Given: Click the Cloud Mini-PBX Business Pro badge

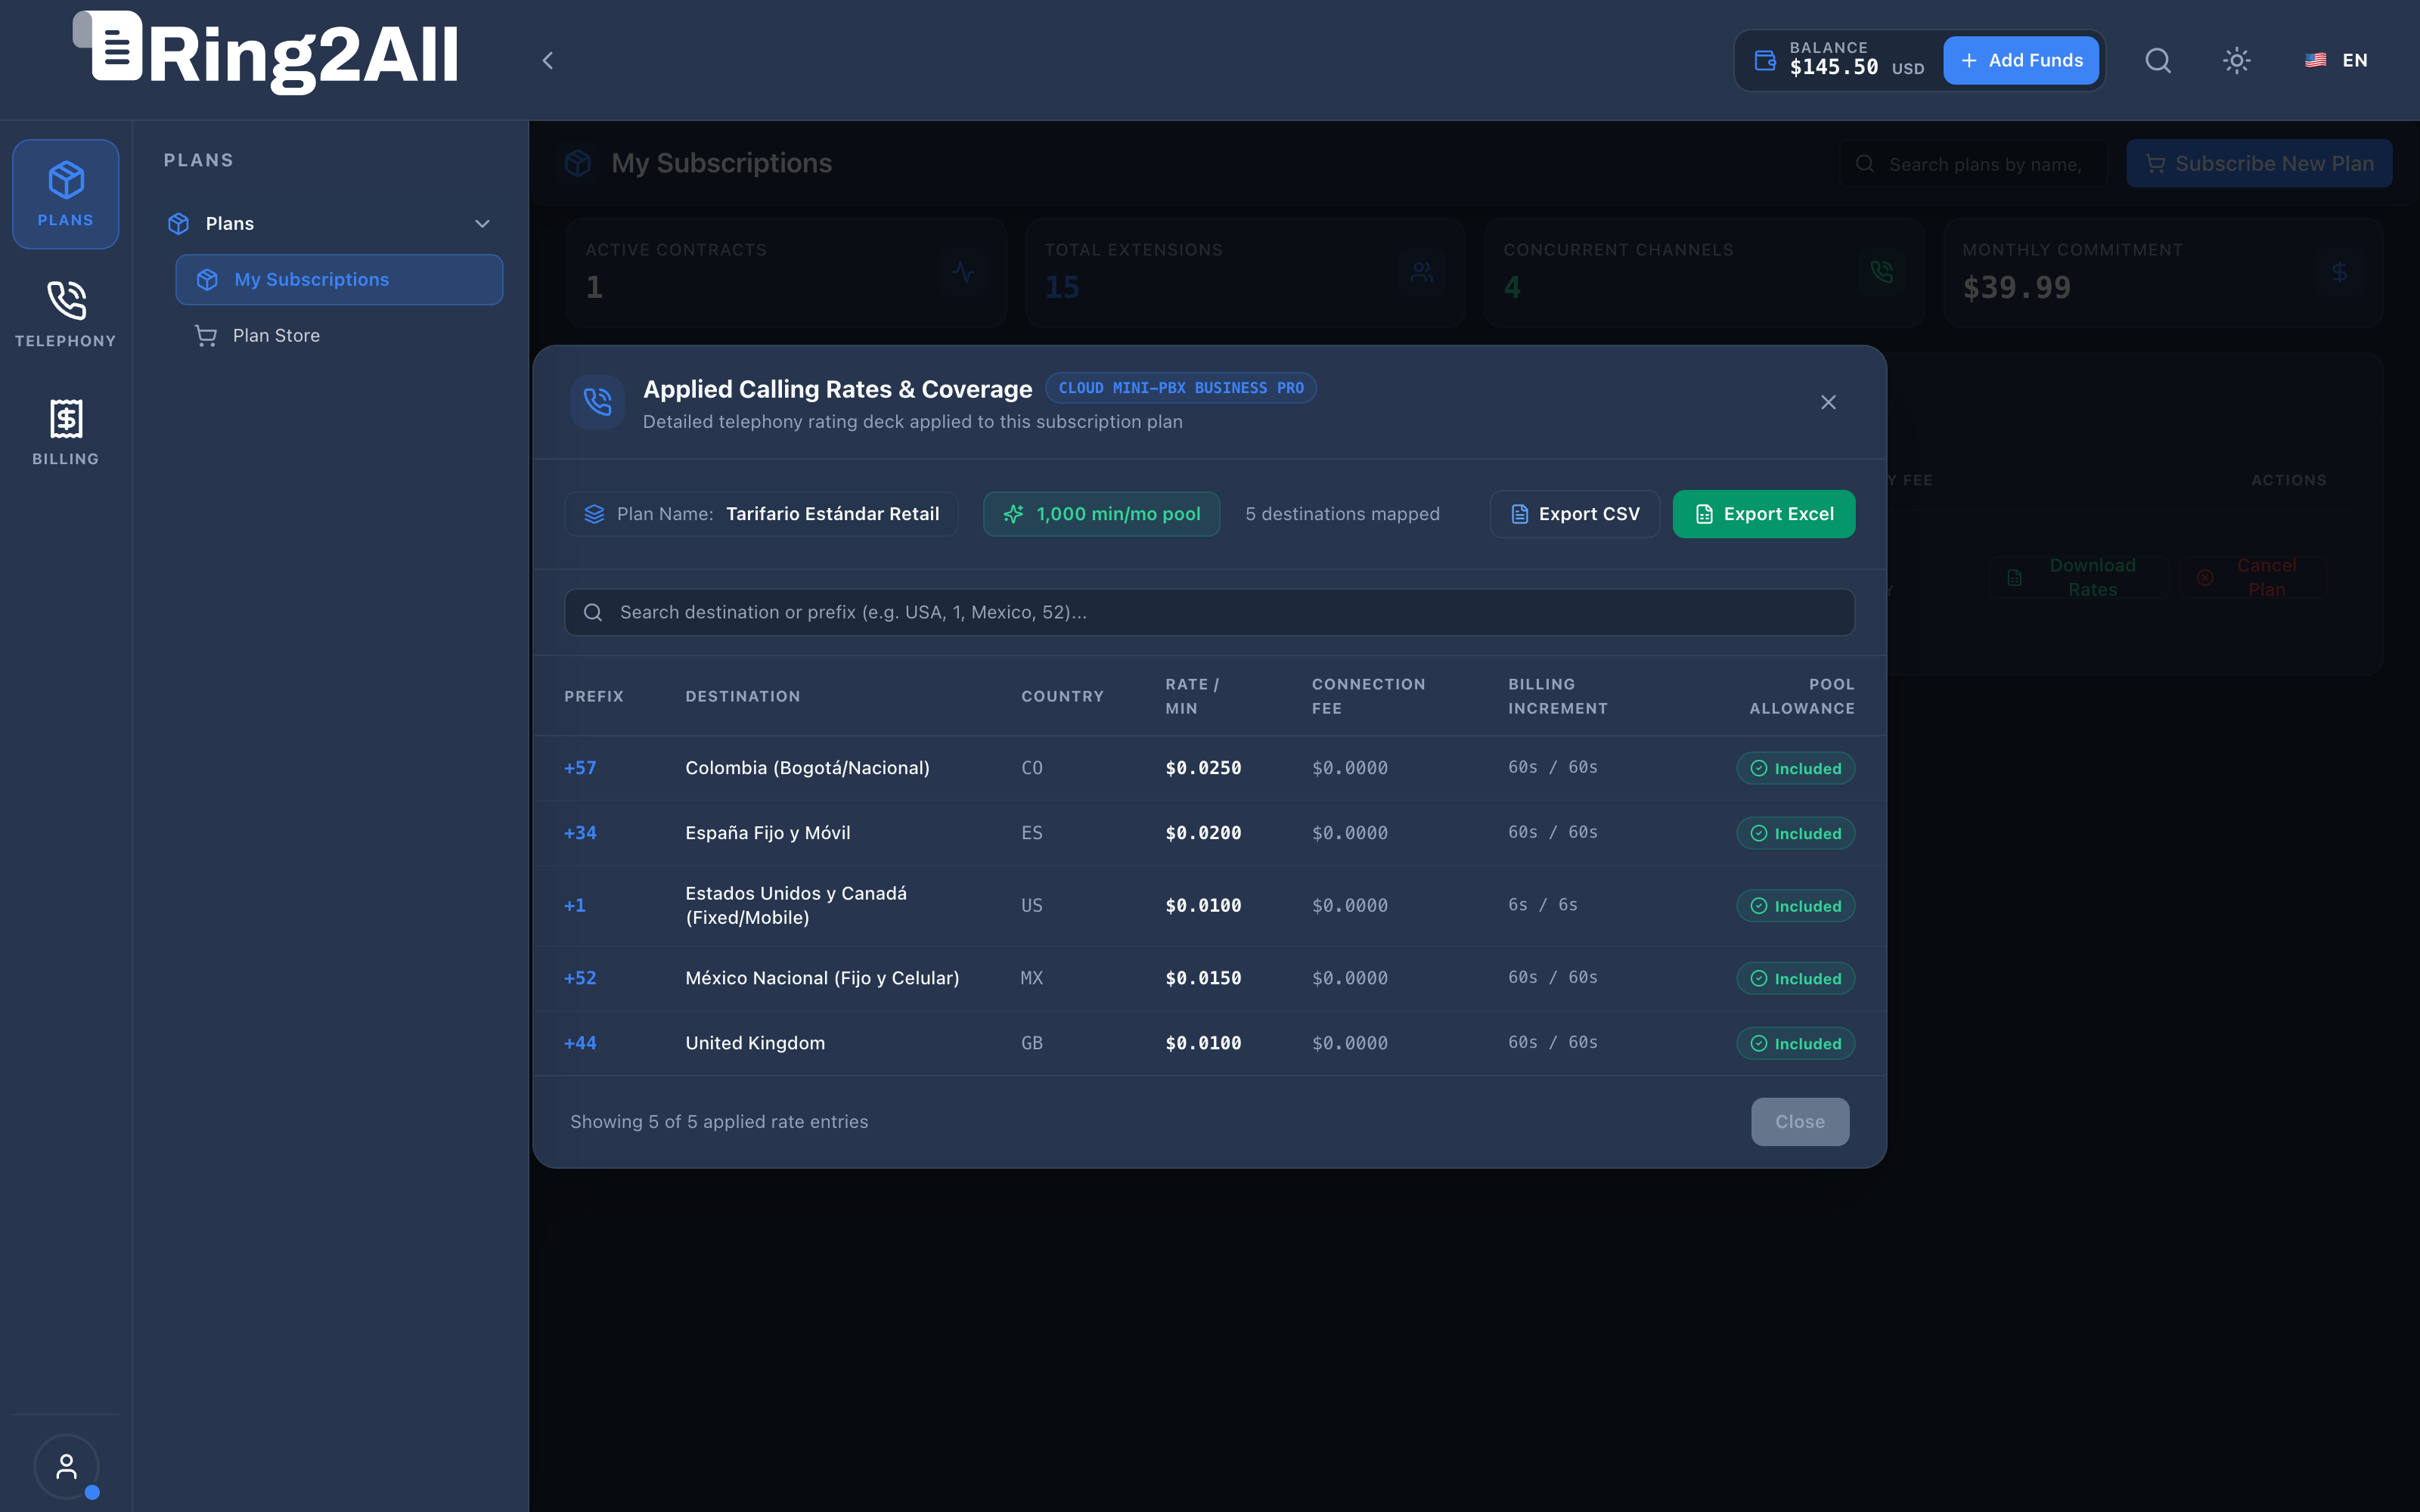Looking at the screenshot, I should pos(1181,388).
